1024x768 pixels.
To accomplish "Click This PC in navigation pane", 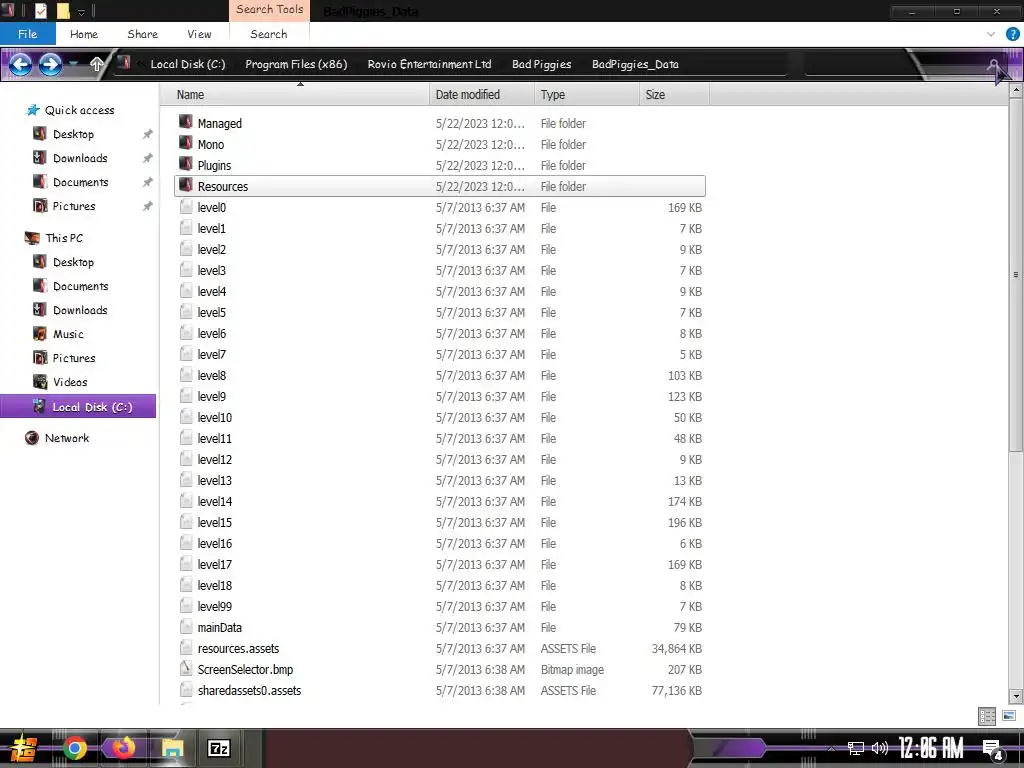I will point(64,238).
